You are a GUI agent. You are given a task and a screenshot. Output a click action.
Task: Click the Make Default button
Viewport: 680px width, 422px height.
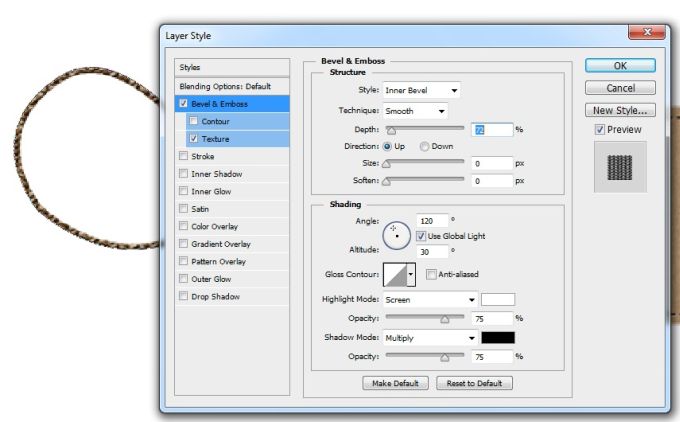(x=395, y=383)
